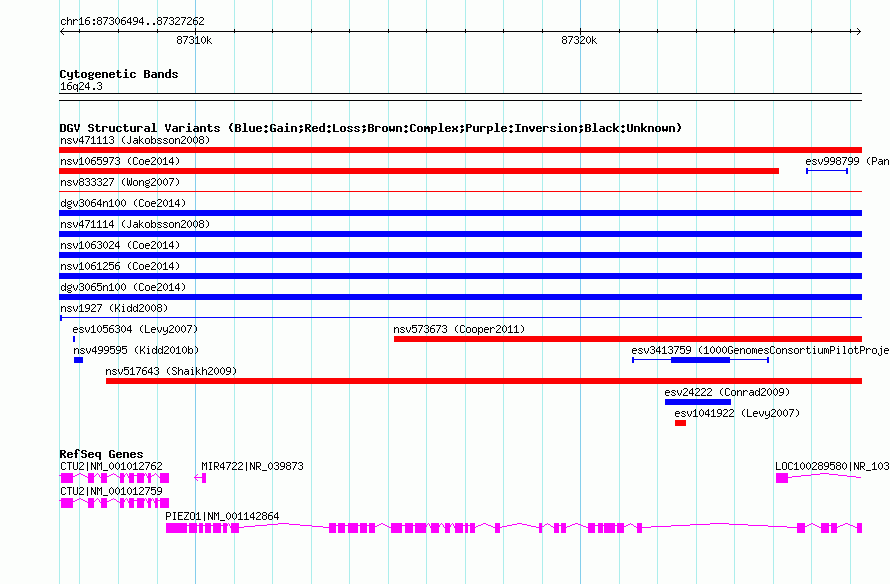Select the CTU2 NM_001012759 gene glyph
Viewport: 890px width, 584px height.
point(115,503)
